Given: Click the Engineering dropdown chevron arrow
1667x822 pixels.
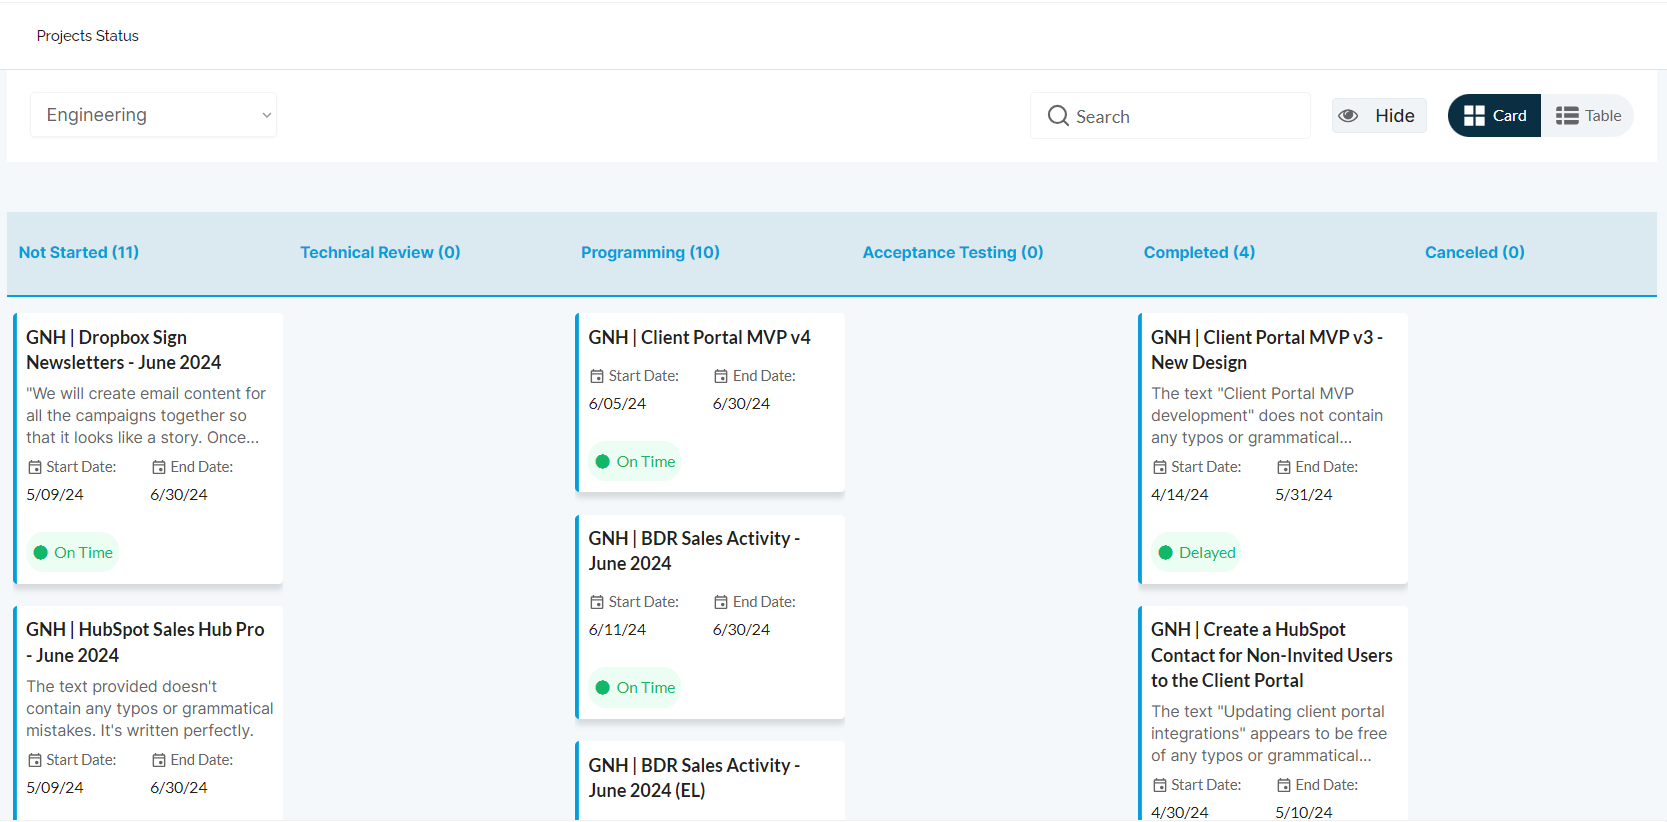Looking at the screenshot, I should [266, 116].
